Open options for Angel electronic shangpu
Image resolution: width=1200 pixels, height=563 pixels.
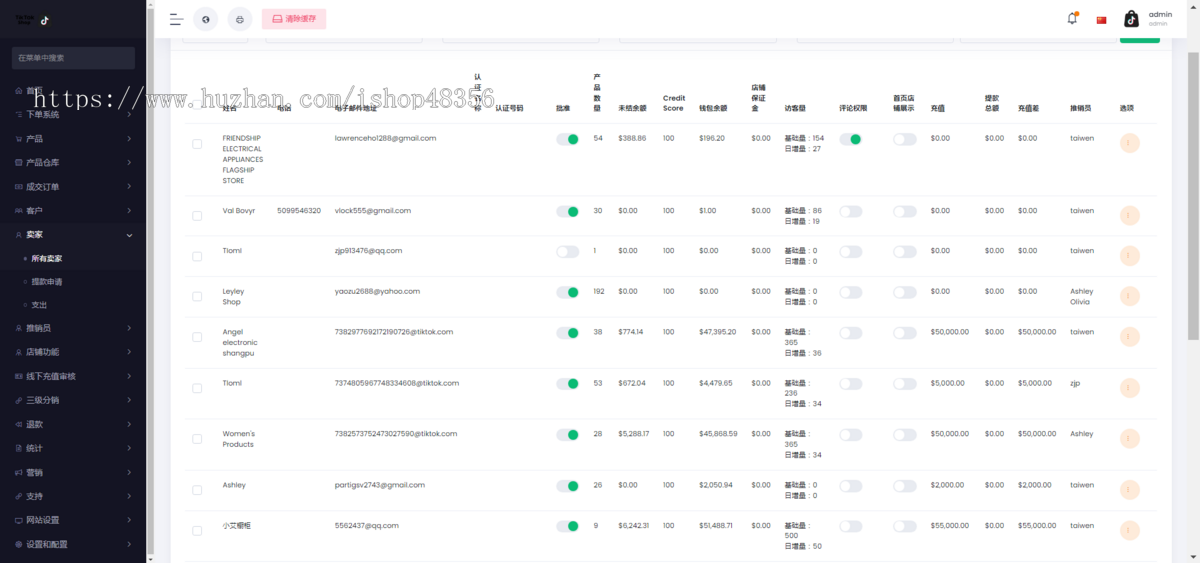click(x=1130, y=337)
